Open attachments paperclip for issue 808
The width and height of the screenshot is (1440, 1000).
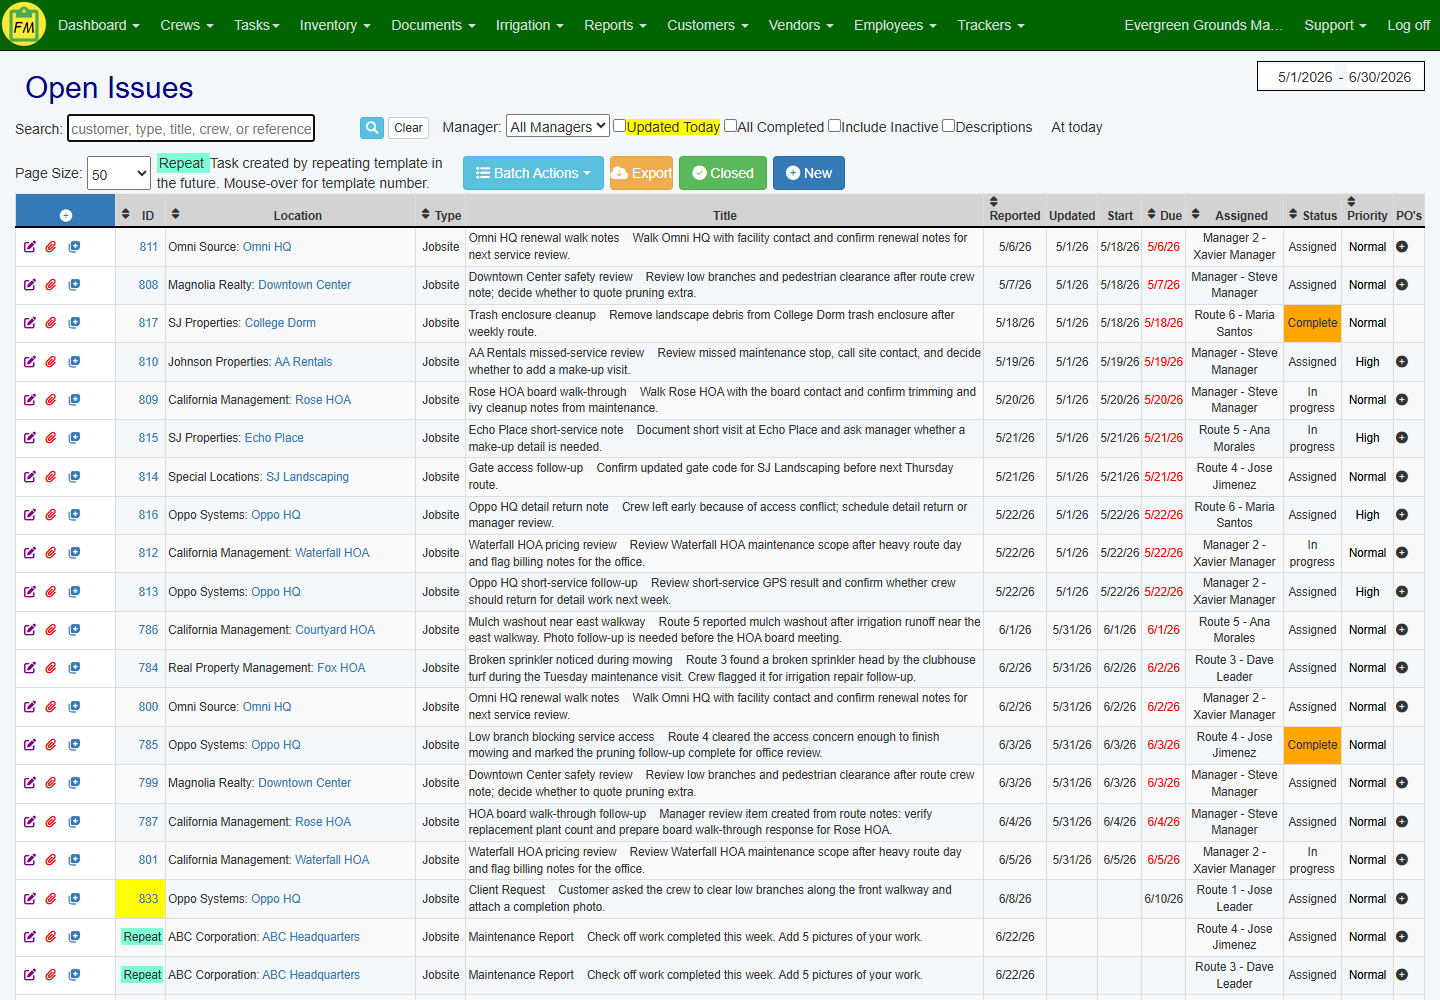click(x=51, y=285)
